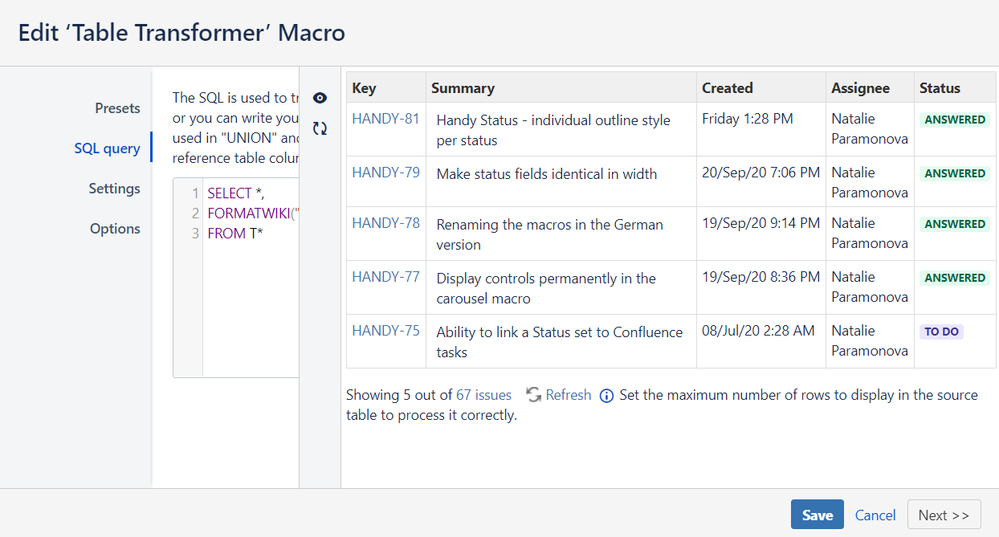
Task: Open the HANDY-79 issue link
Action: point(386,172)
